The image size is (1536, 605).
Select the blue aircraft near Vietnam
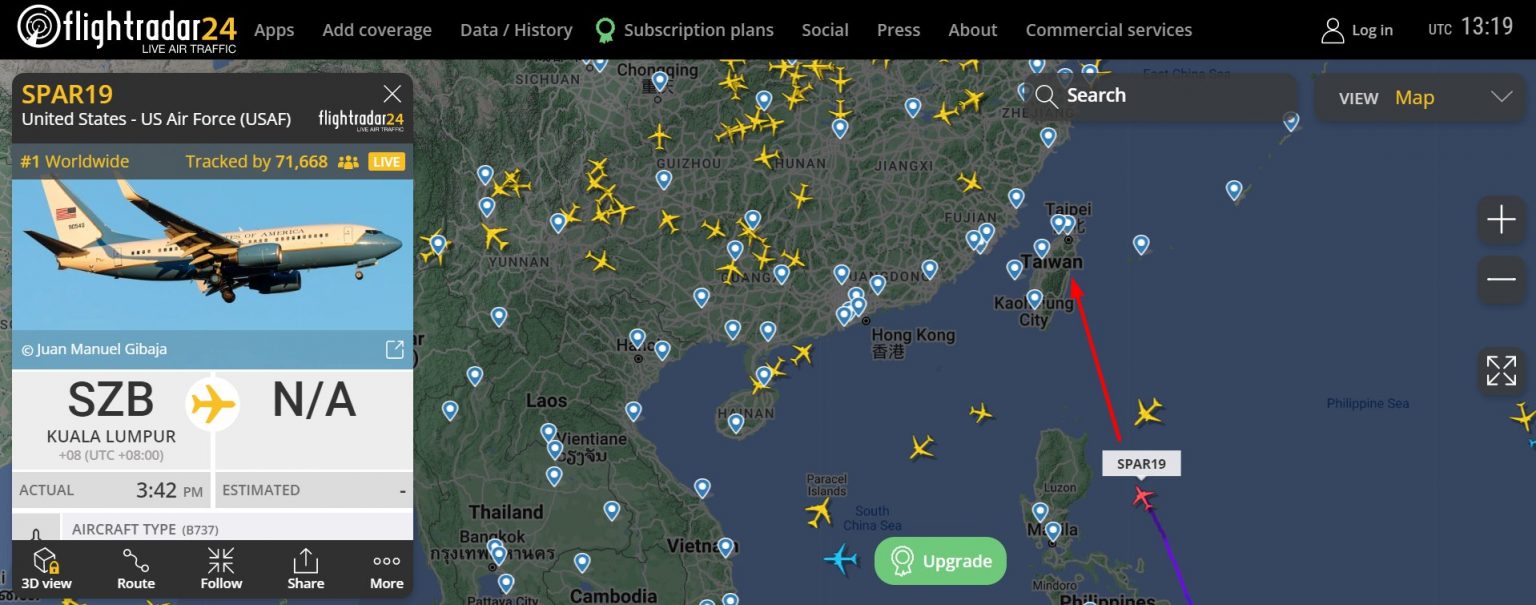[x=841, y=558]
